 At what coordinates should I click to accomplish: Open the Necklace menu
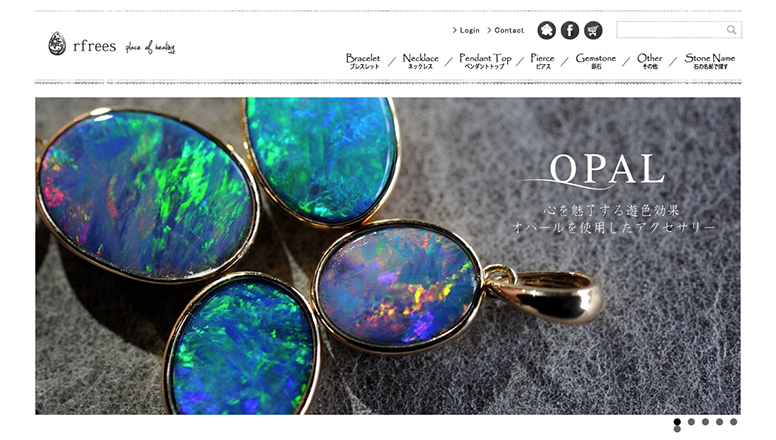(x=421, y=61)
